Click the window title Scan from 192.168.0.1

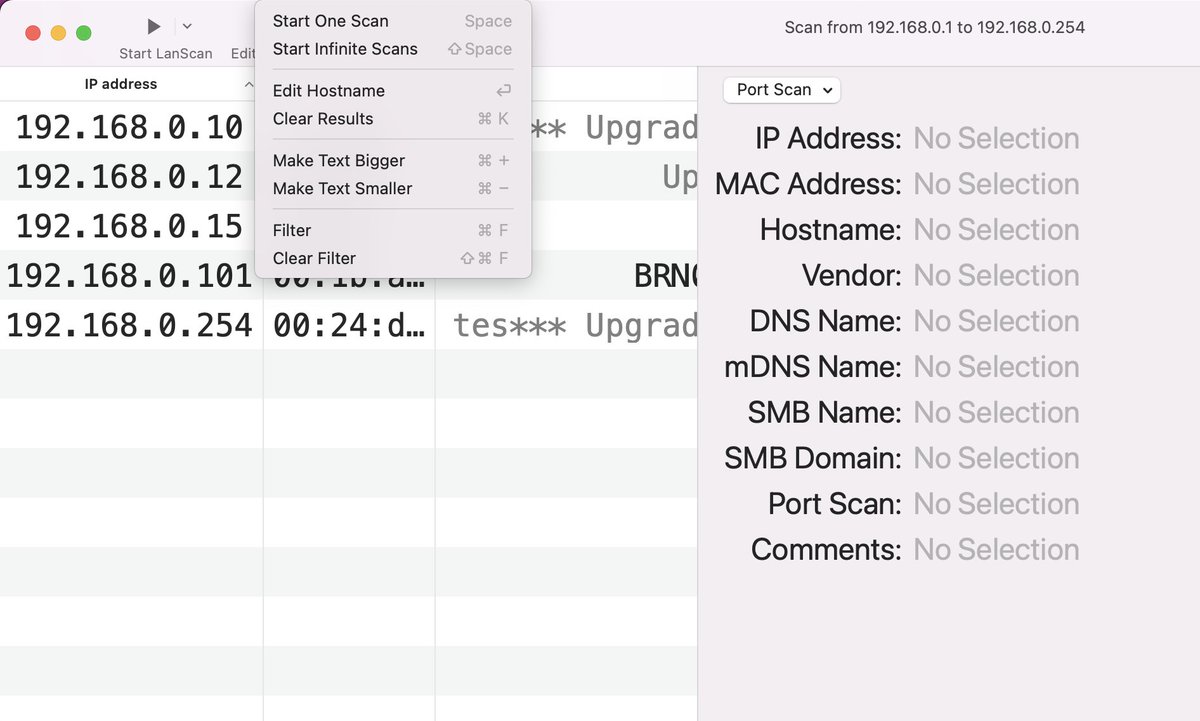tap(934, 27)
